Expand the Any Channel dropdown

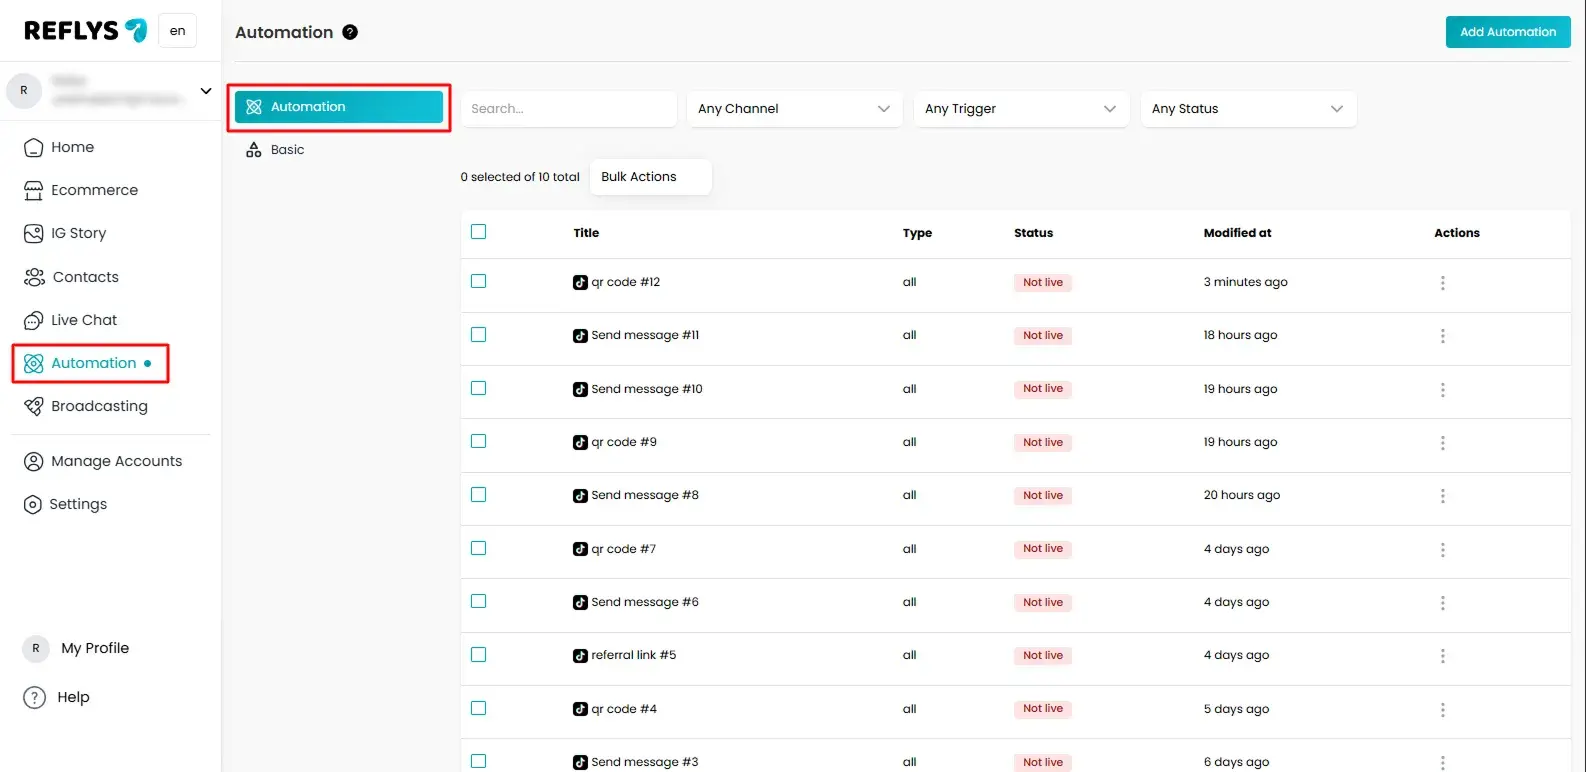pyautogui.click(x=794, y=109)
